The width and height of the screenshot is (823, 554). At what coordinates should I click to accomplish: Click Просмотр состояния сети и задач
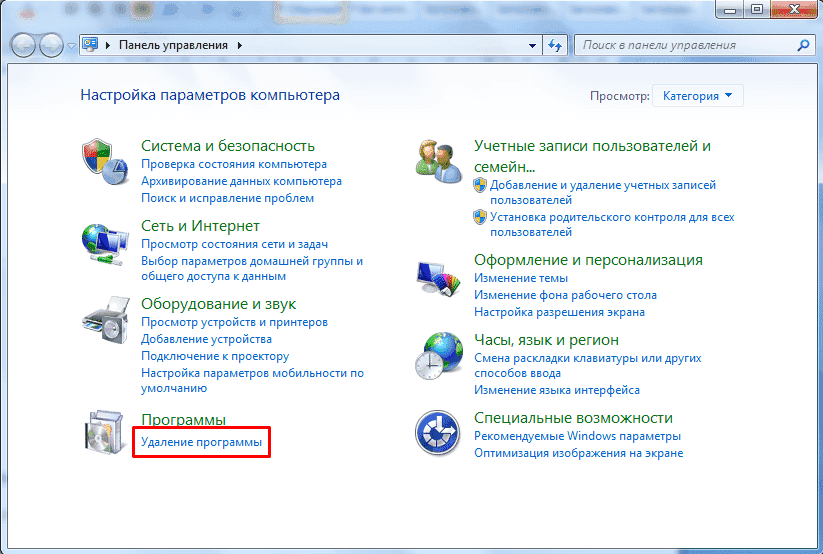click(x=234, y=244)
